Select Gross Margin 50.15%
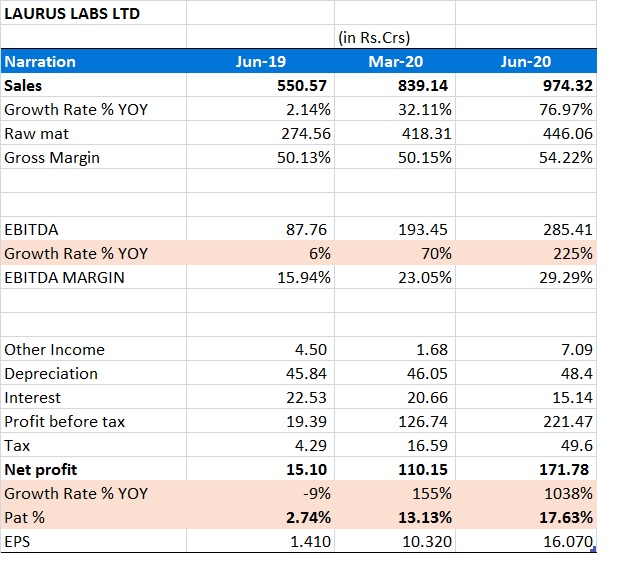Viewport: 618px width, 564px height. [x=395, y=158]
